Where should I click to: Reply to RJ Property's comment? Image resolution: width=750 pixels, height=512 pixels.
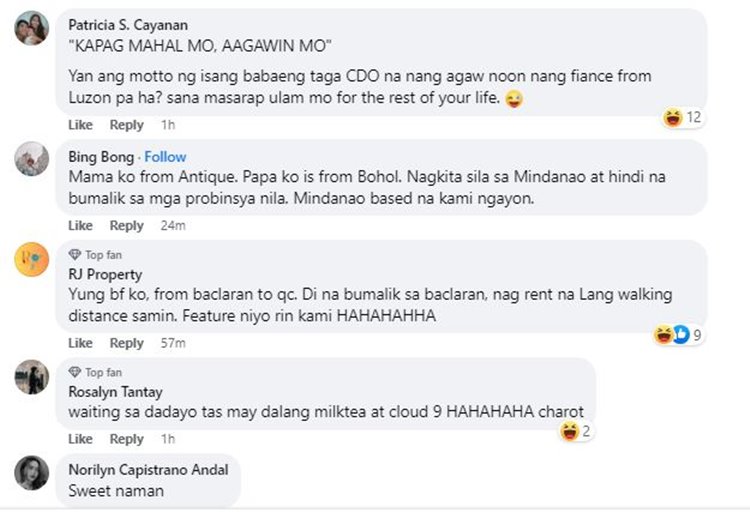(126, 343)
